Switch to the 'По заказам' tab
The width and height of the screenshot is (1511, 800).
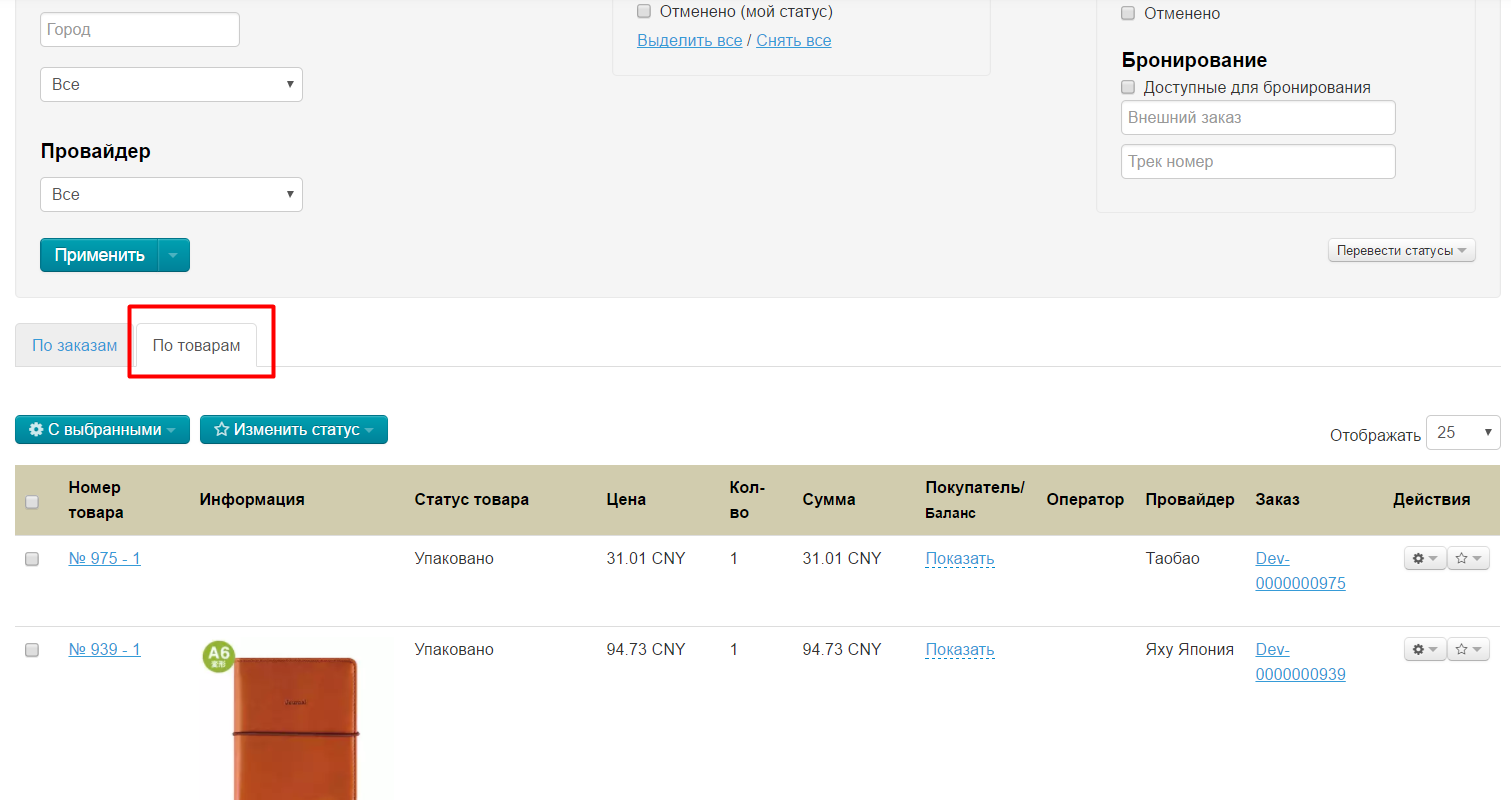pyautogui.click(x=74, y=346)
